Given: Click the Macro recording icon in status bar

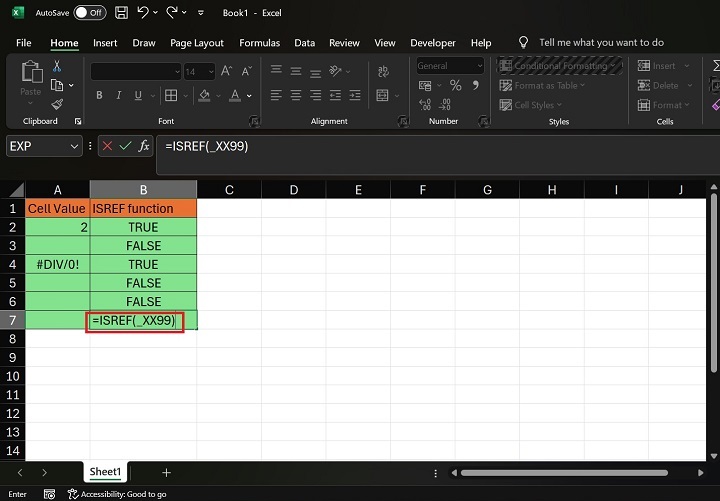Looking at the screenshot, I should pyautogui.click(x=49, y=494).
